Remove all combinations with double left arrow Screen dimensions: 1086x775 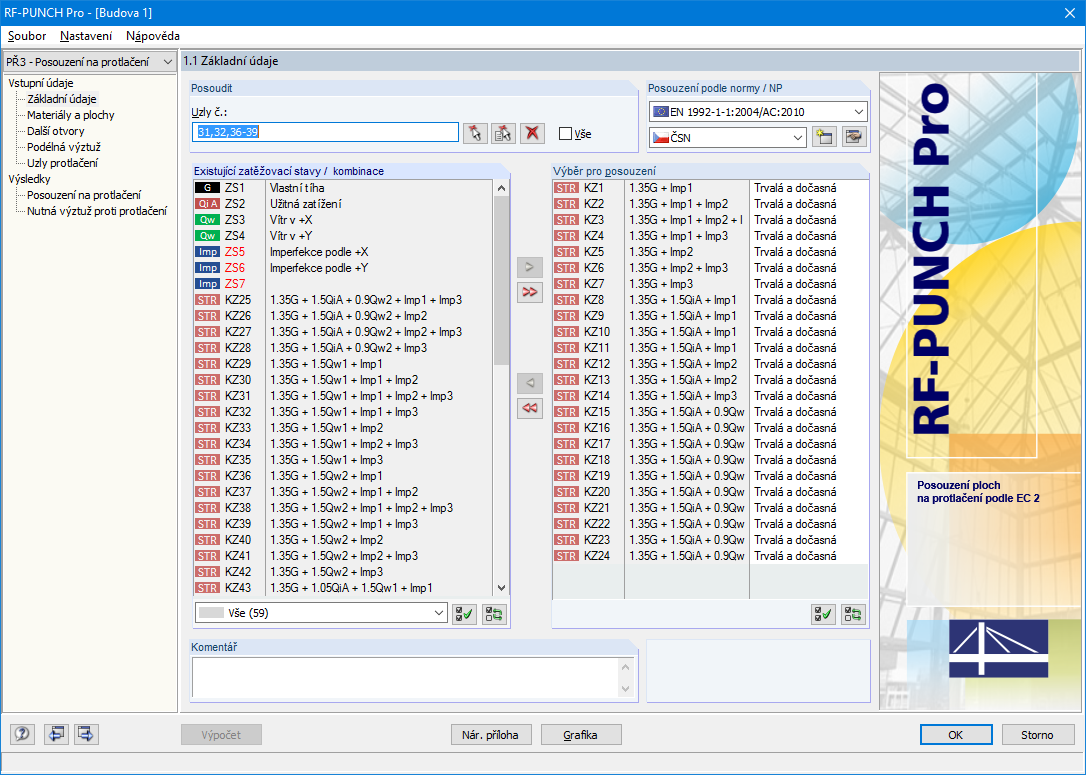point(530,408)
